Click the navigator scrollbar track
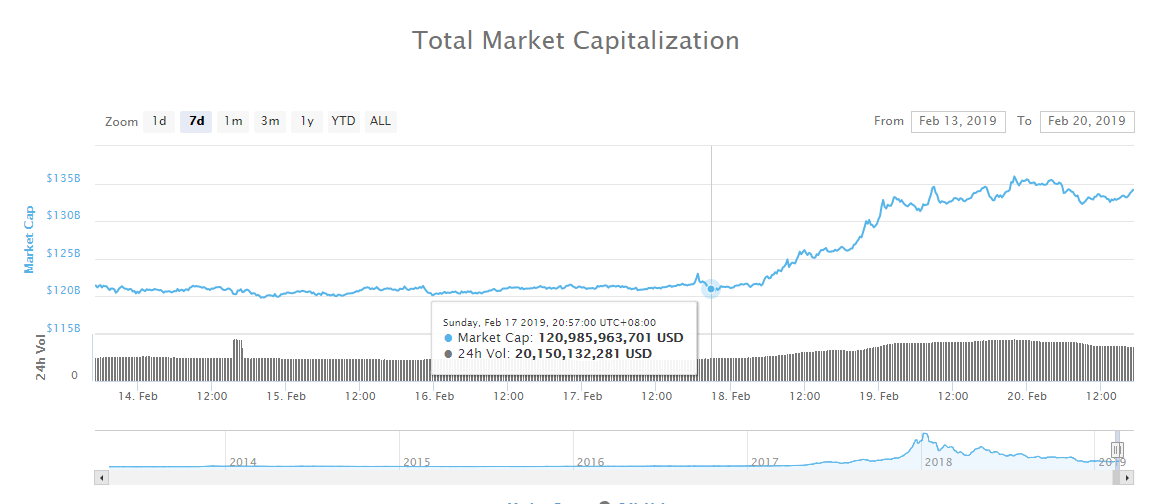The height and width of the screenshot is (504, 1166). (x=600, y=478)
